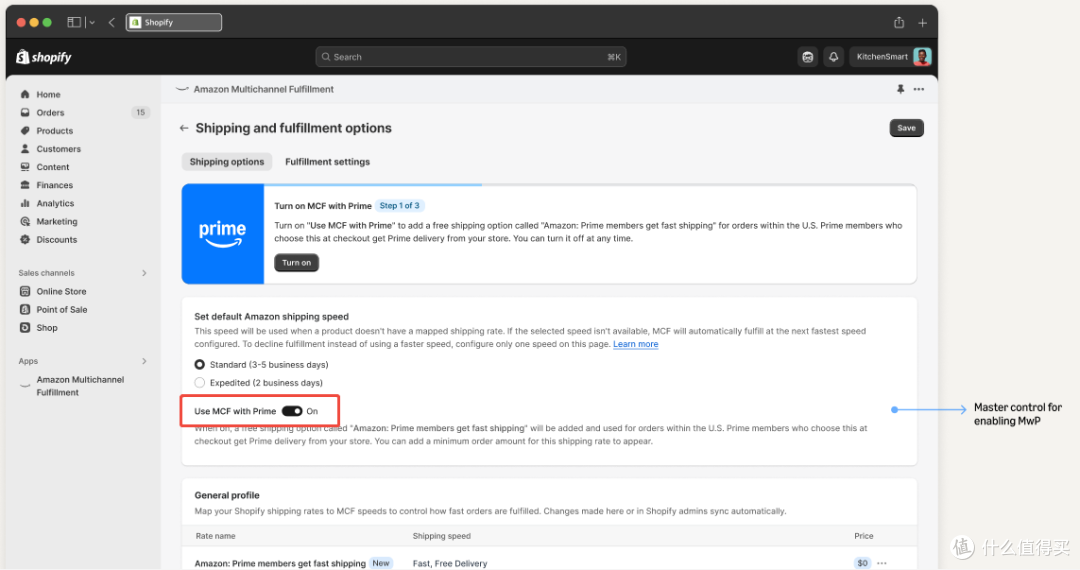Open the Sidekick assistant icon beside the bell
The image size is (1080, 570).
click(808, 57)
